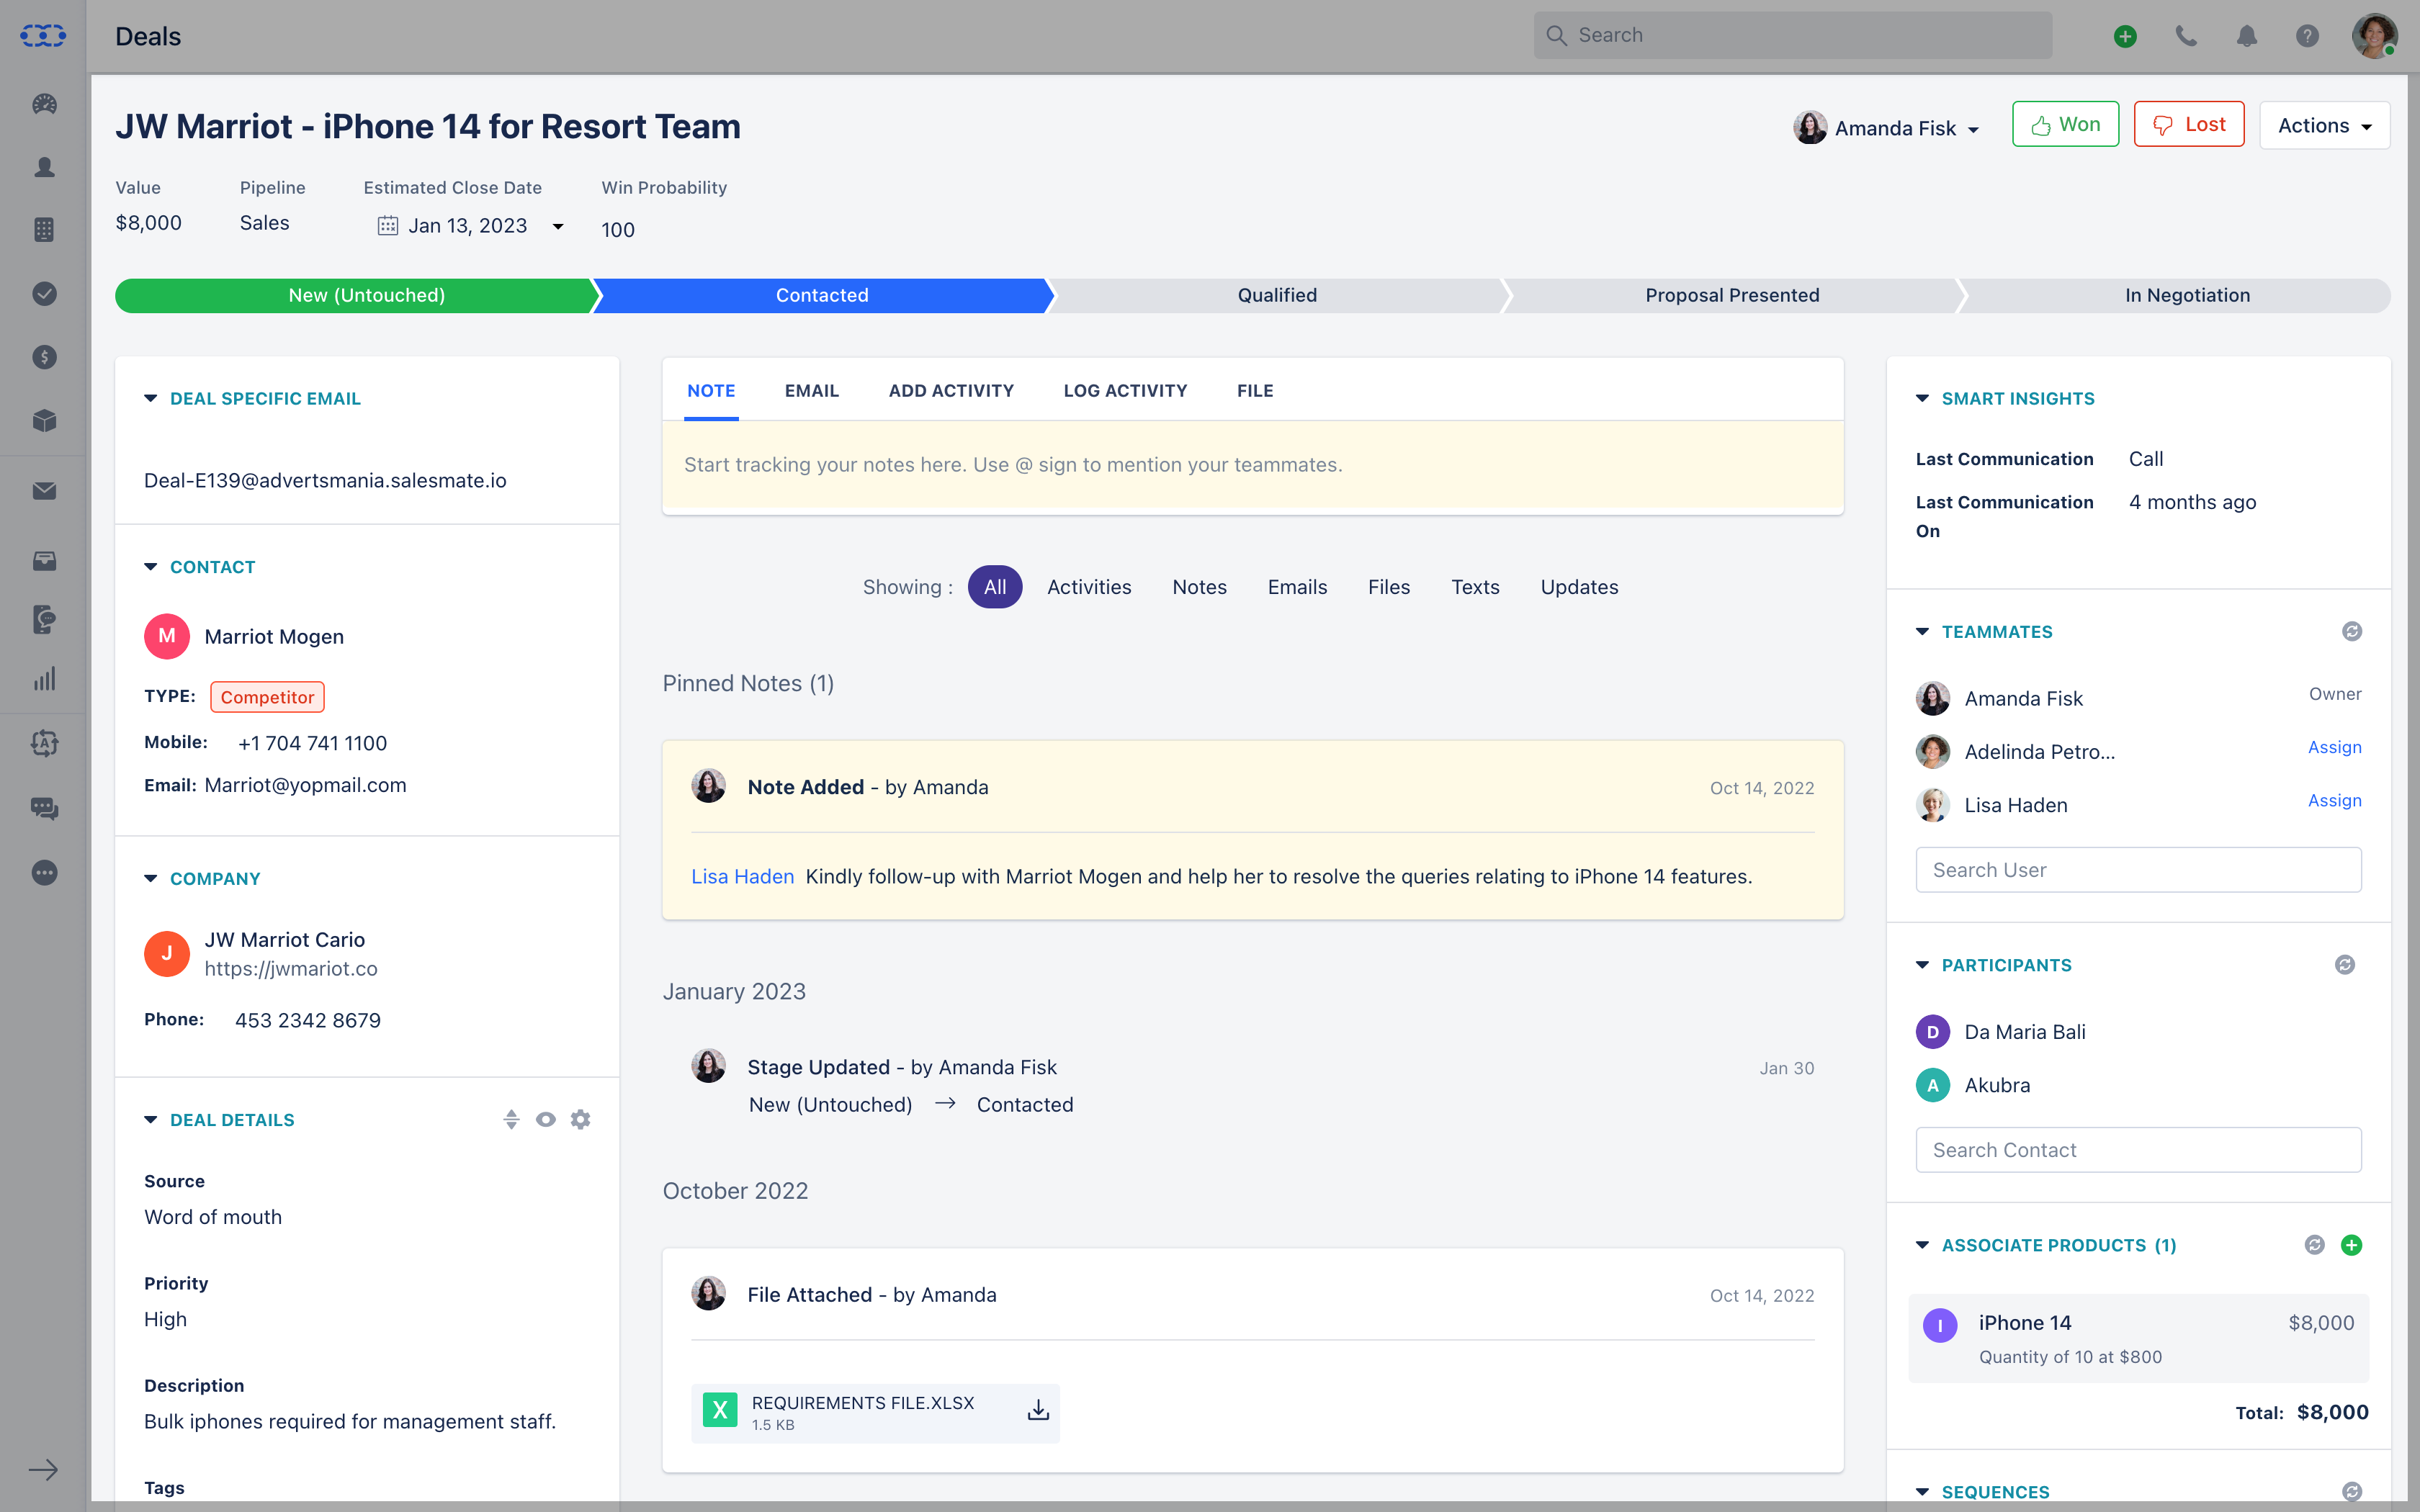Screen dimensions: 2420x1512
Task: Collapse the Company section
Action: 151,879
